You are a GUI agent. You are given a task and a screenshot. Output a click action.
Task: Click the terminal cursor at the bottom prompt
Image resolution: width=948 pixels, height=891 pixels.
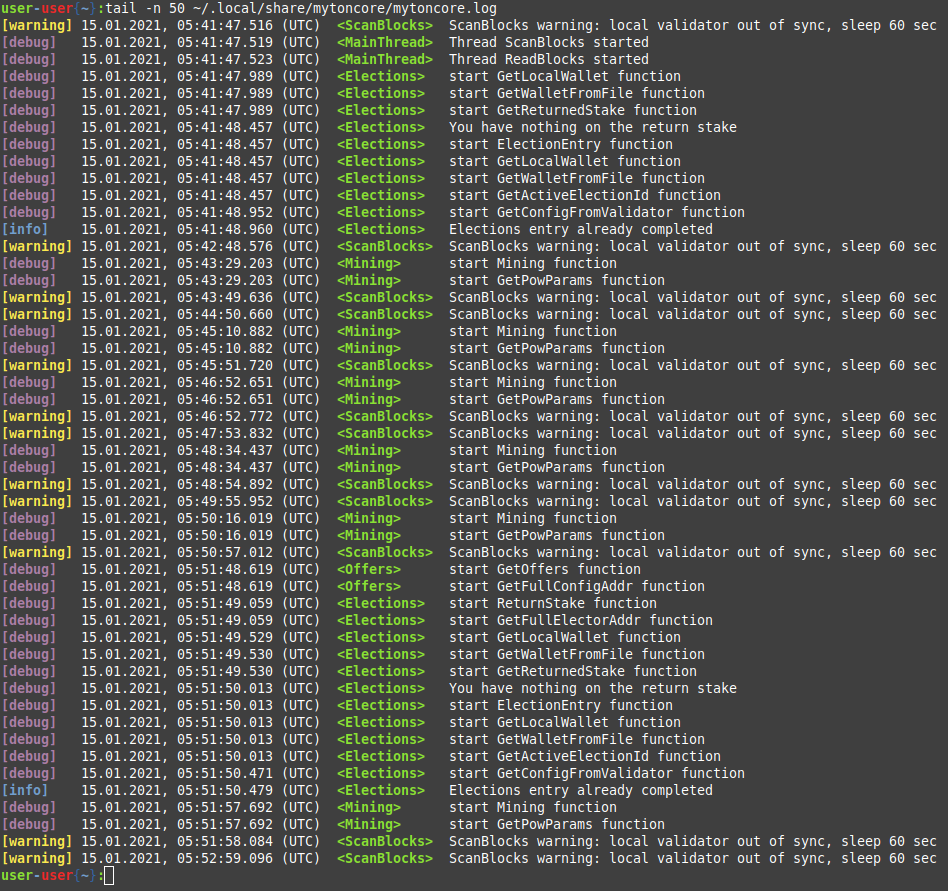pyautogui.click(x=109, y=876)
